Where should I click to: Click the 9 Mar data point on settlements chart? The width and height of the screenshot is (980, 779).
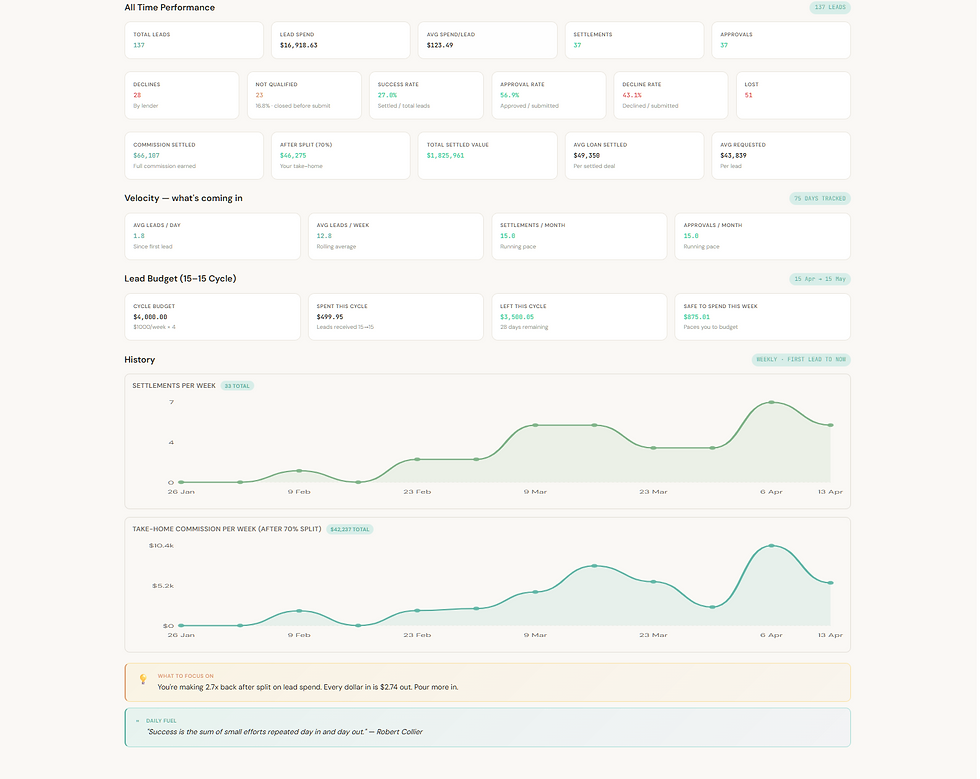coord(536,425)
